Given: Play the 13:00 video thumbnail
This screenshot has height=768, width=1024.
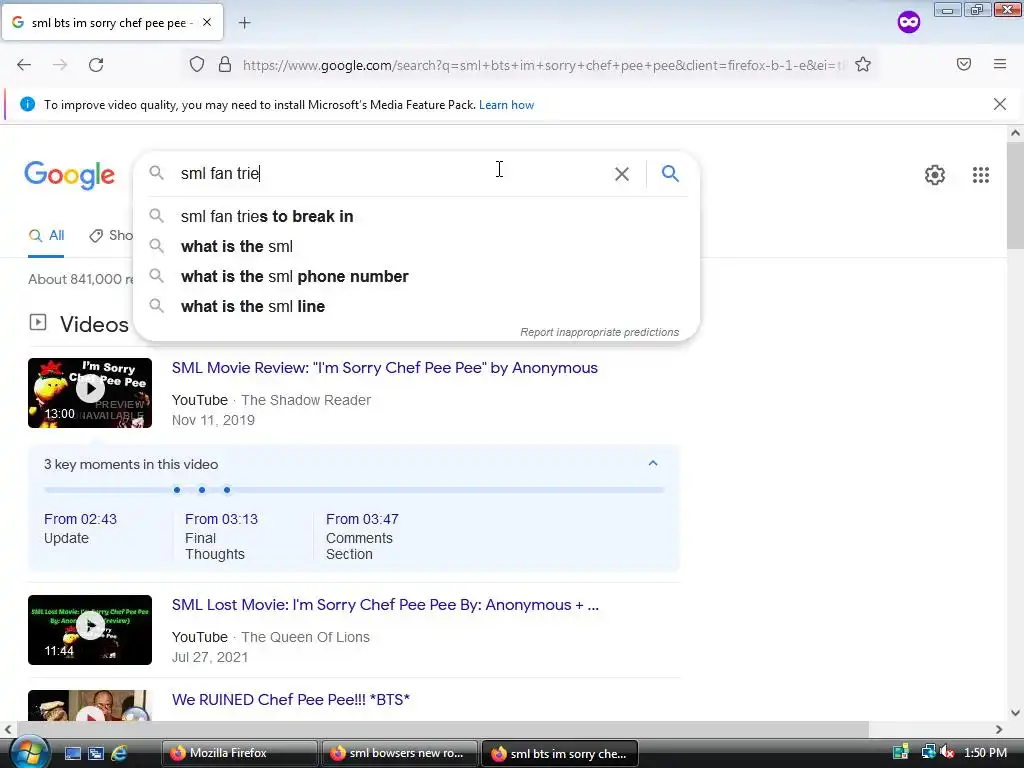Looking at the screenshot, I should click(x=90, y=392).
